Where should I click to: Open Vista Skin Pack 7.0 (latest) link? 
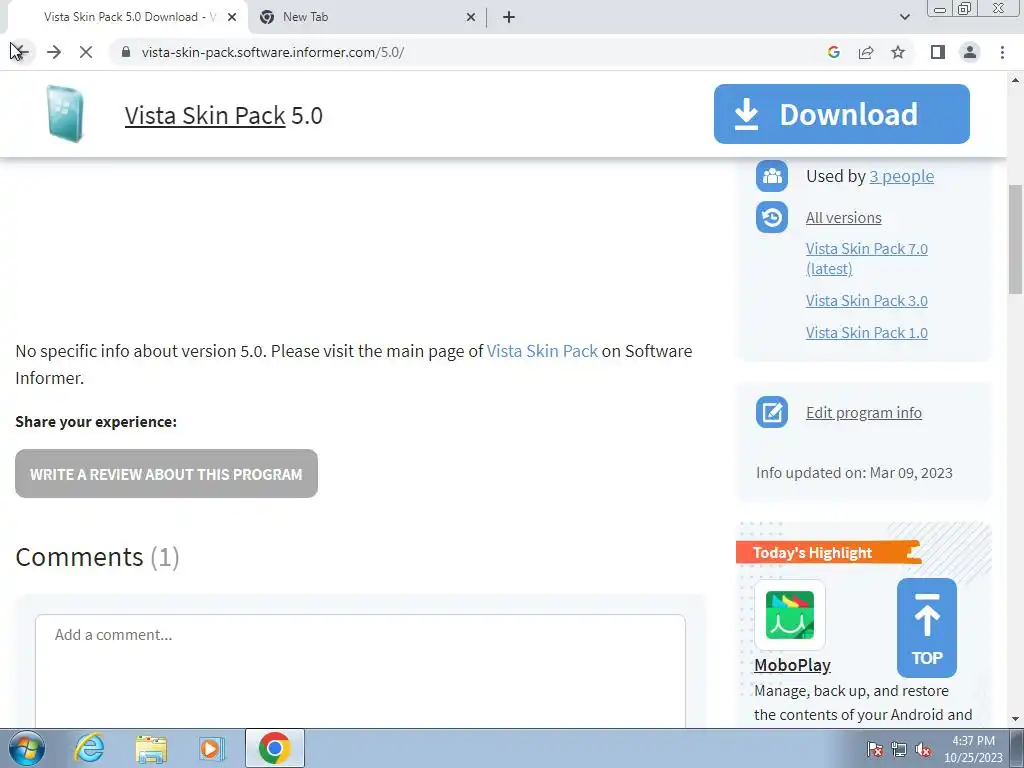pyautogui.click(x=867, y=259)
